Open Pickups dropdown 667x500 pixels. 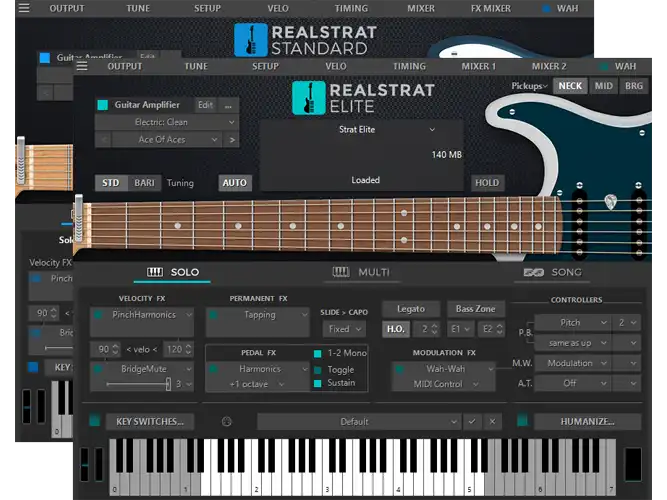[x=529, y=86]
